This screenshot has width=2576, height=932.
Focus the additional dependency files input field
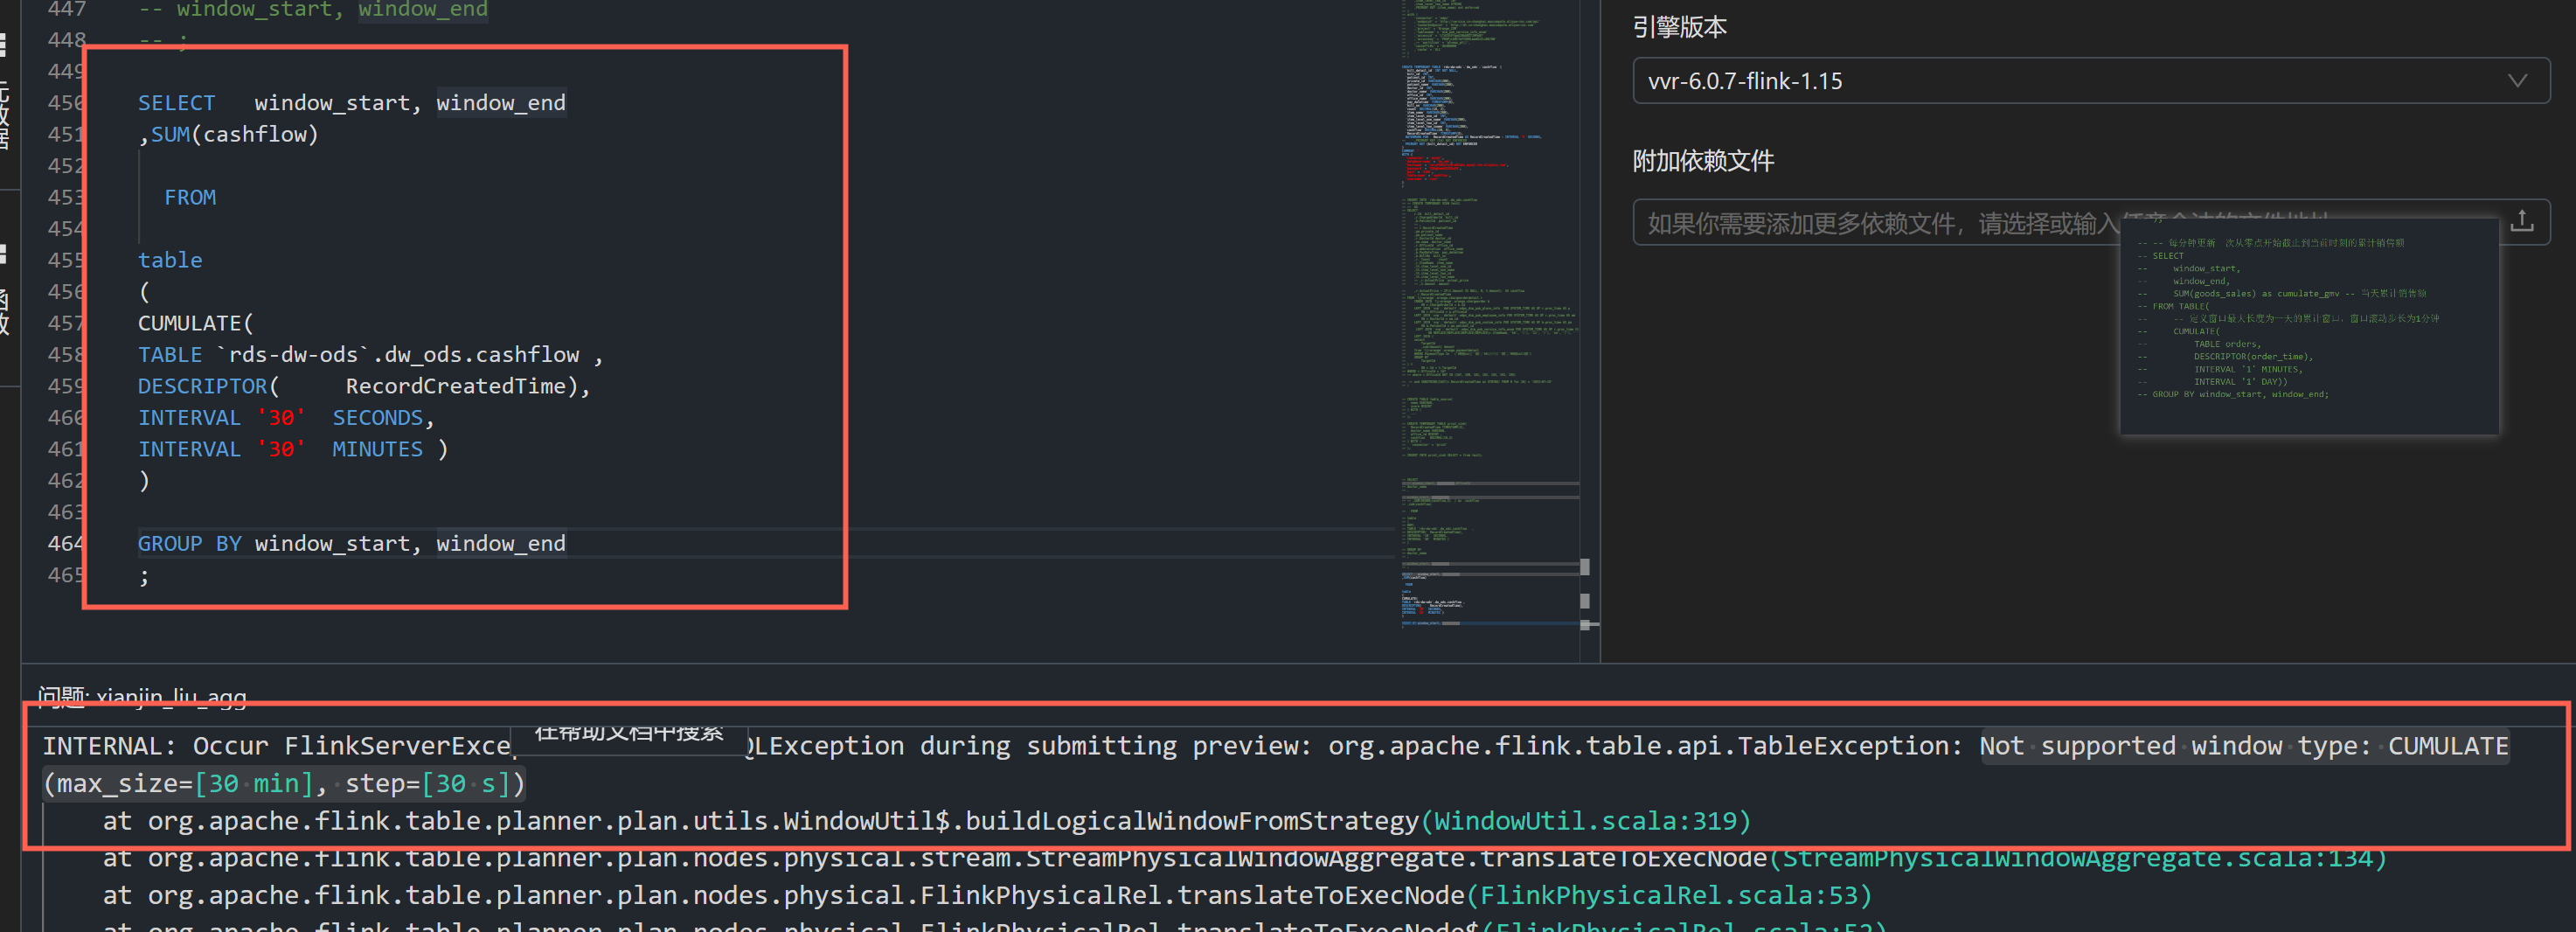(x=2090, y=222)
